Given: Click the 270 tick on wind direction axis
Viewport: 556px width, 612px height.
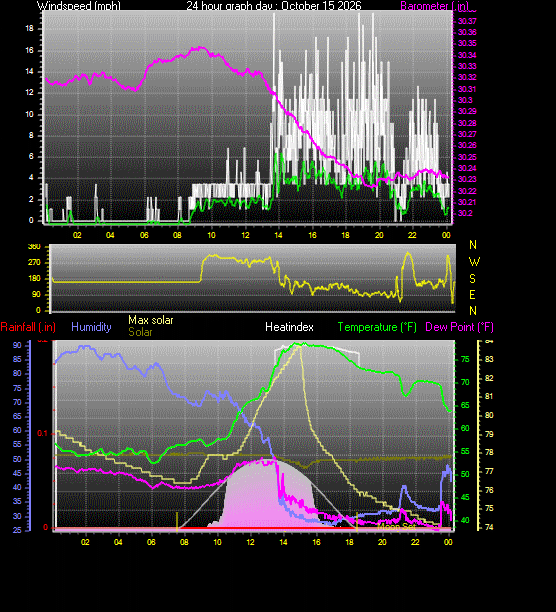Looking at the screenshot, I should pos(34,262).
